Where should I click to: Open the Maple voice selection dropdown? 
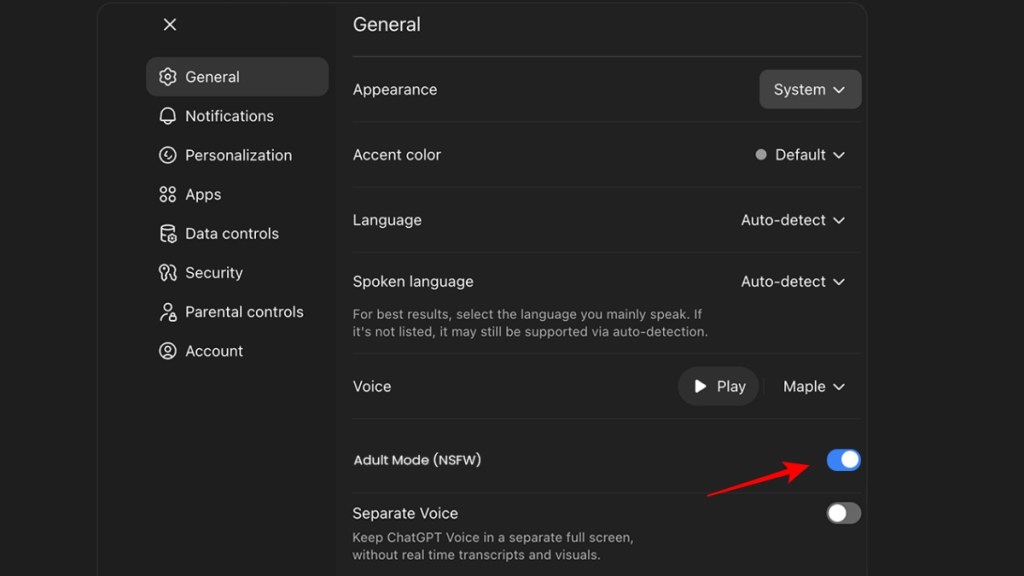point(814,386)
